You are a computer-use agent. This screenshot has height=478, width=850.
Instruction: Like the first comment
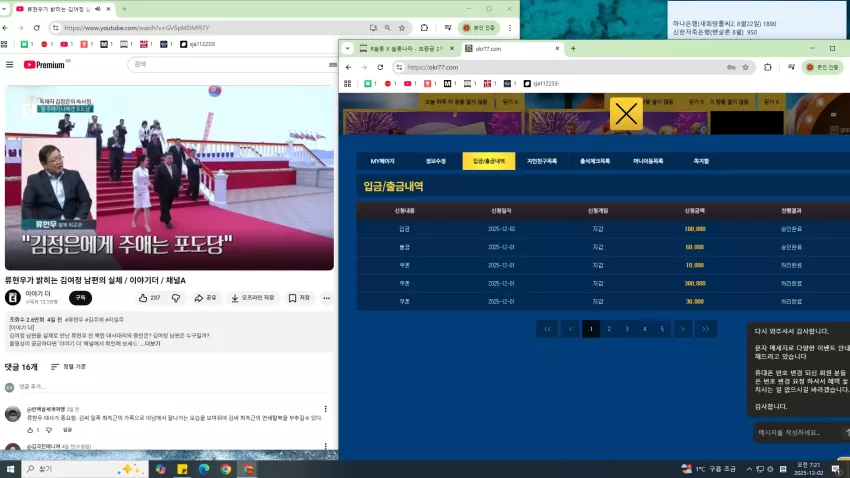click(x=30, y=430)
